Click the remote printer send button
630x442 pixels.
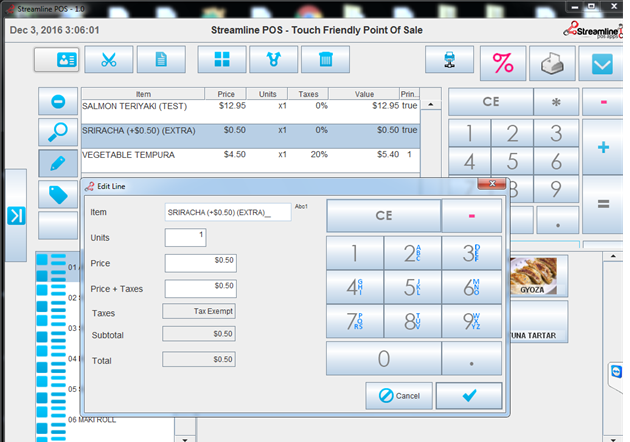click(x=450, y=59)
